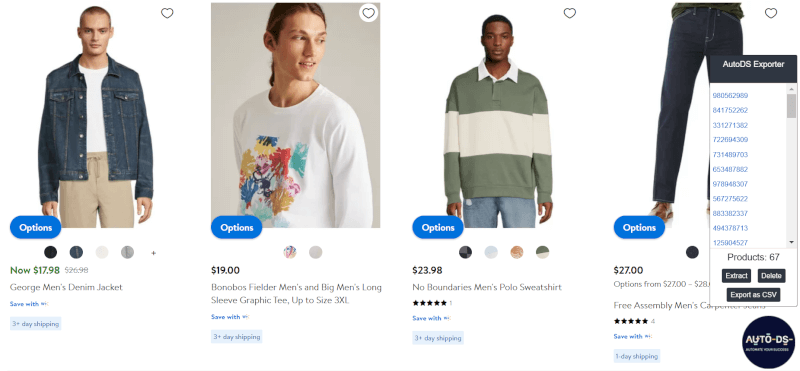Open Options for the Bonobos graphic tee

[x=237, y=228]
